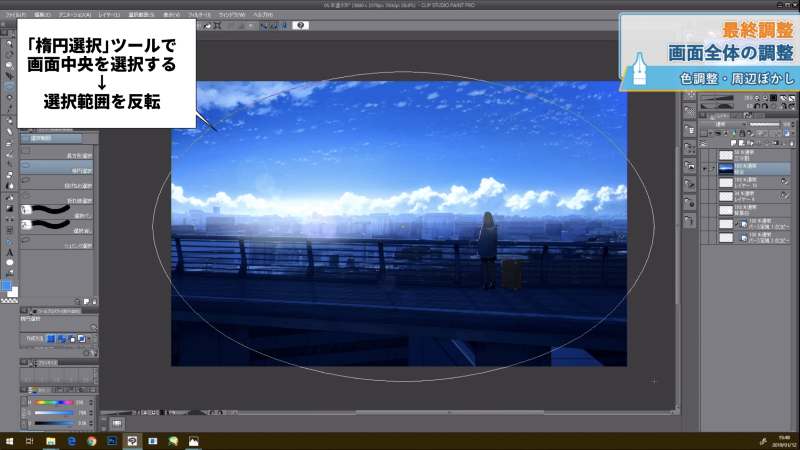Set selection mode to select overlapping
This screenshot has height=450, width=800.
click(81, 338)
